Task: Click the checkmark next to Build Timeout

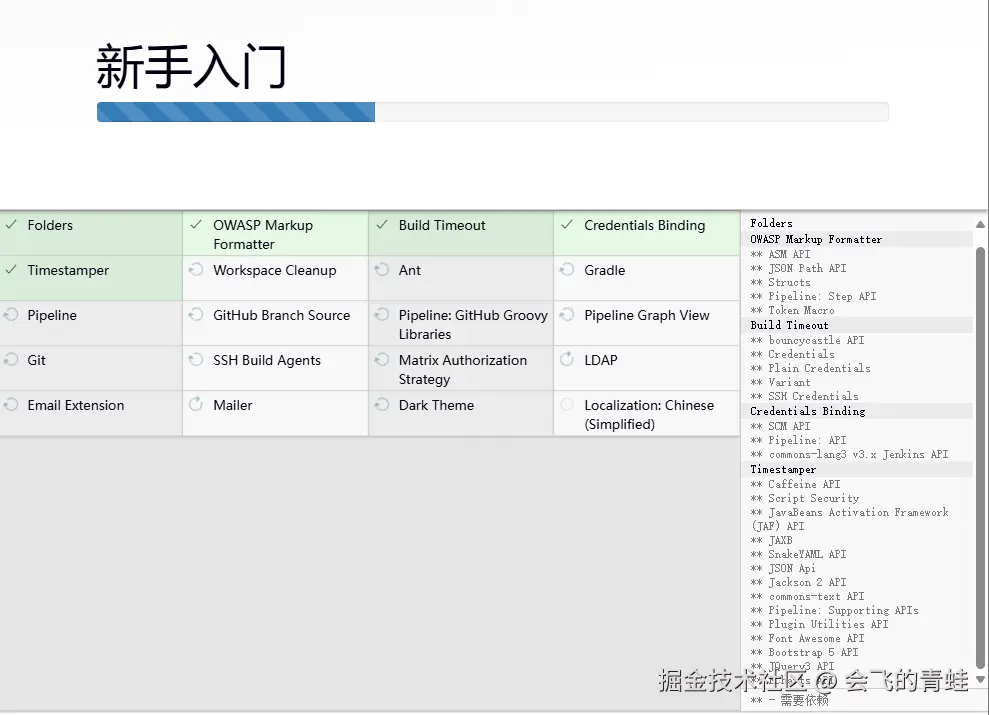Action: [x=382, y=224]
